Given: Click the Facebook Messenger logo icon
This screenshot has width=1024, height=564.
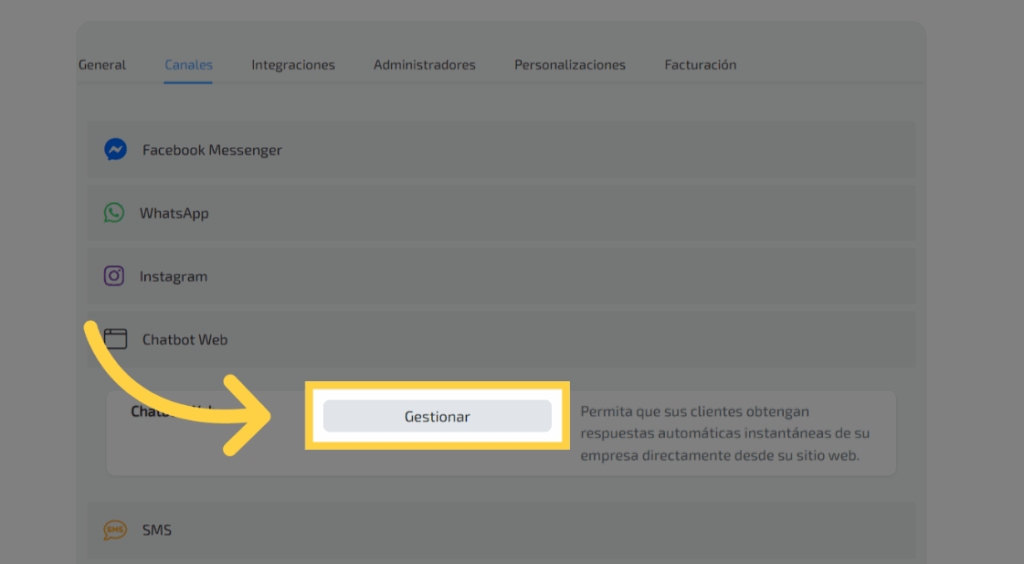Looking at the screenshot, I should coord(115,150).
